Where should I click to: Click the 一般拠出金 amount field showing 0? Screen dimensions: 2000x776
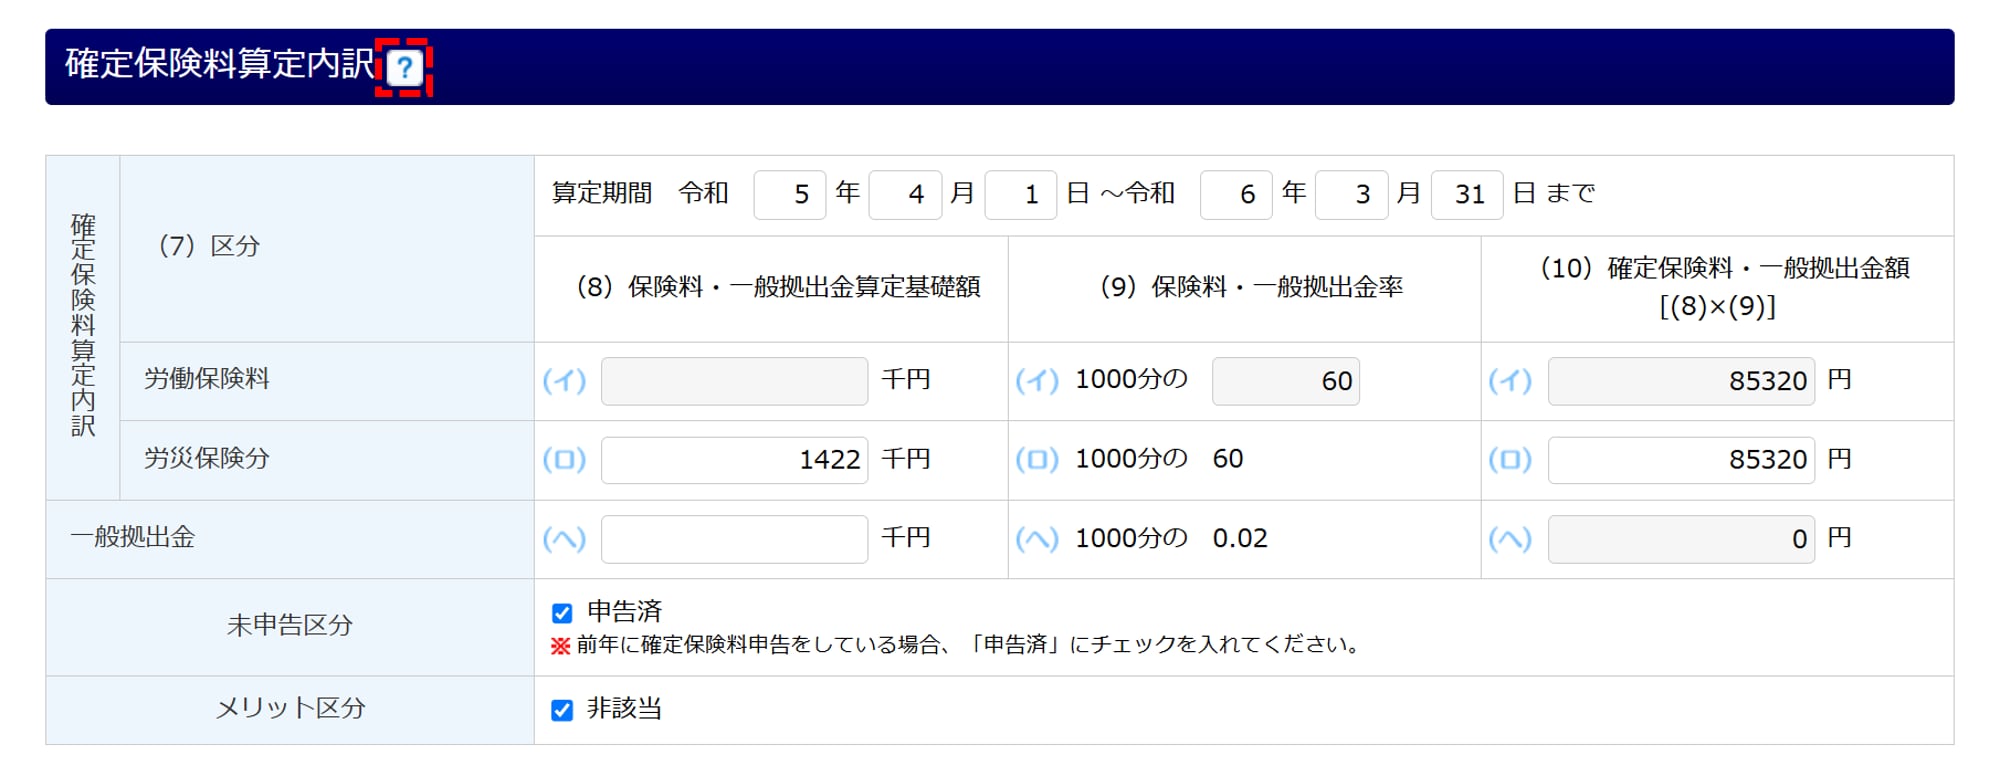[x=1681, y=539]
